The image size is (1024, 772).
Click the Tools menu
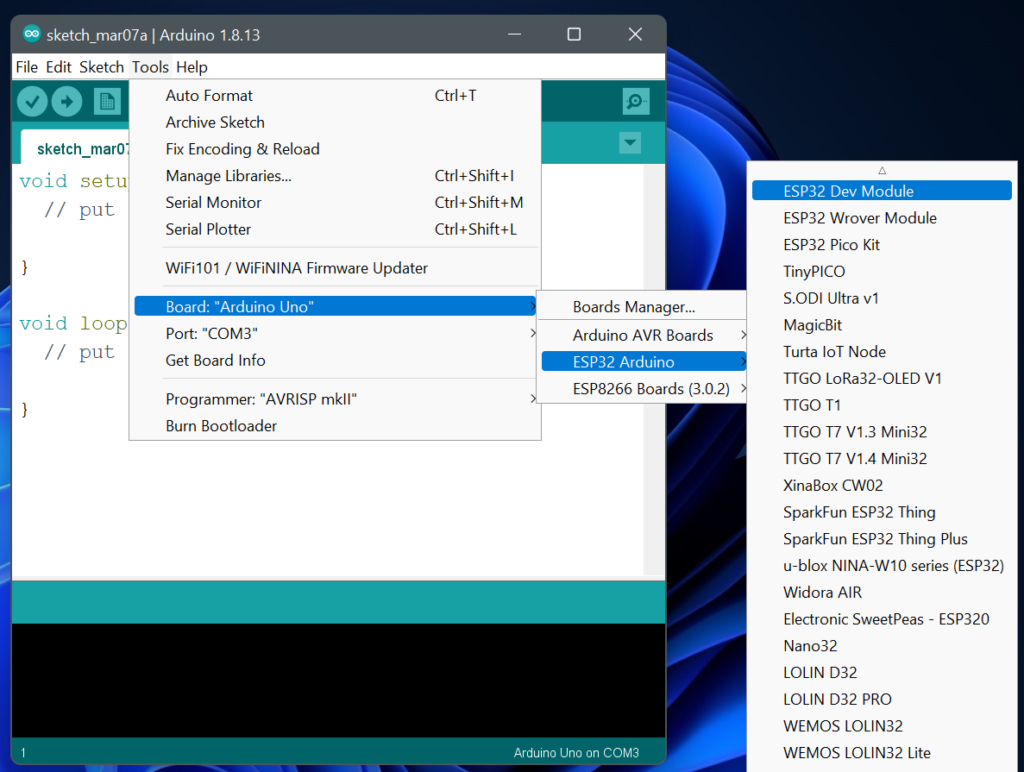click(150, 67)
